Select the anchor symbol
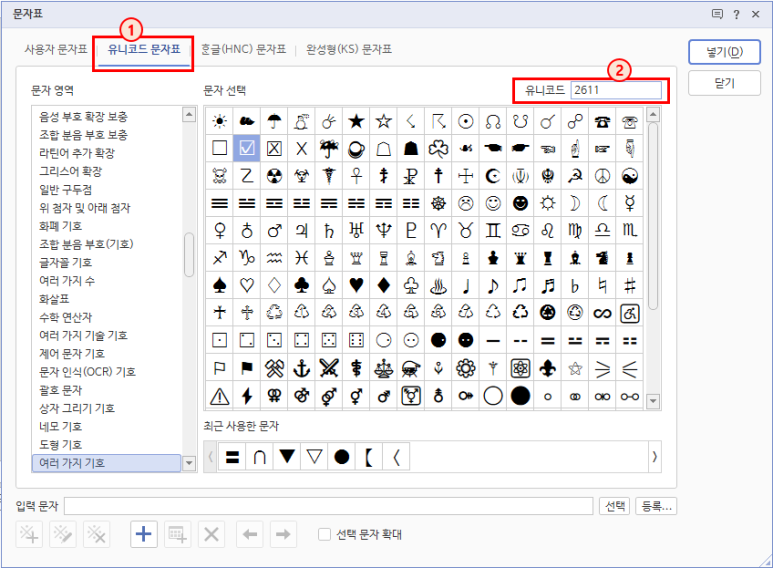The height and width of the screenshot is (568, 773). (x=301, y=368)
